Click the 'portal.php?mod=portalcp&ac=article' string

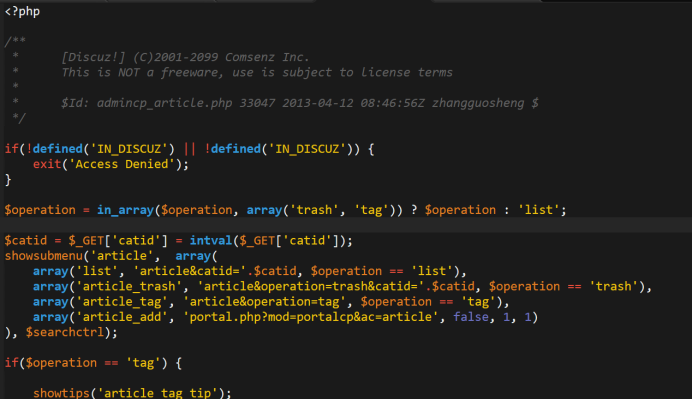(x=310, y=317)
